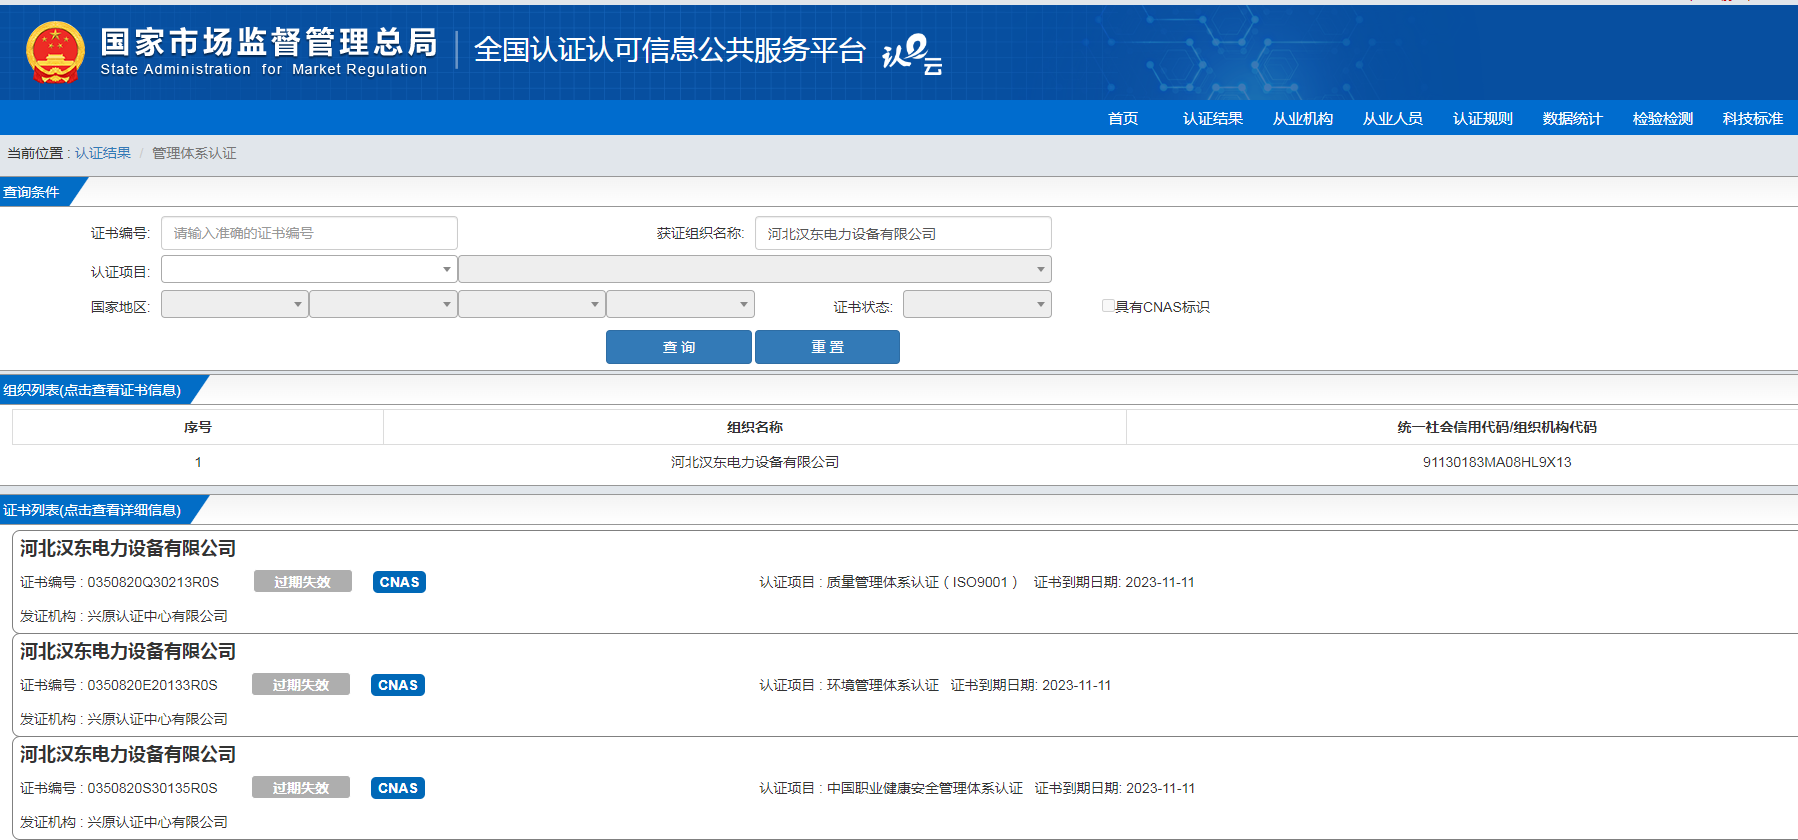Viewport: 1798px width, 840px height.
Task: Click 发证机构 兴原认证中心有限公司 under certificate 0350820Q30213R0S
Action: (x=124, y=616)
